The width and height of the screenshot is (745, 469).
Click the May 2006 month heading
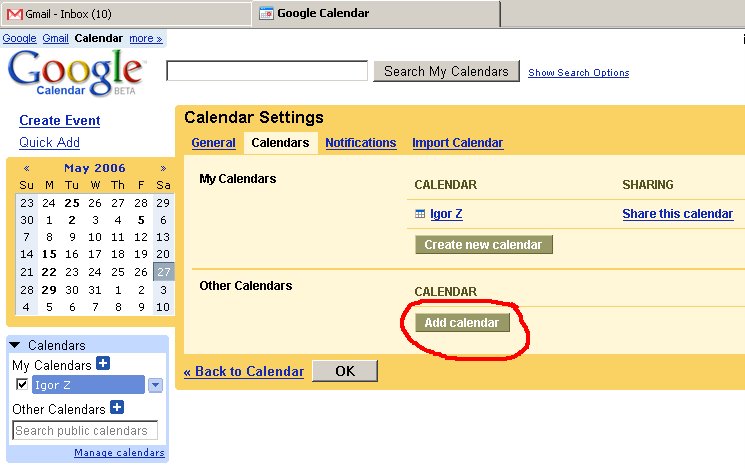click(95, 168)
